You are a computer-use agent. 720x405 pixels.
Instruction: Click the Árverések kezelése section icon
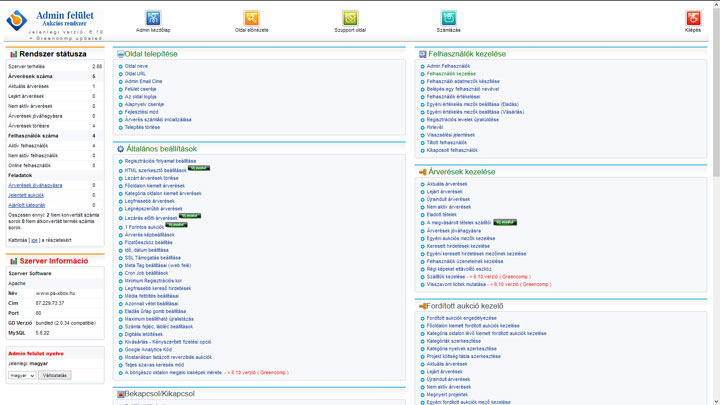tap(421, 172)
